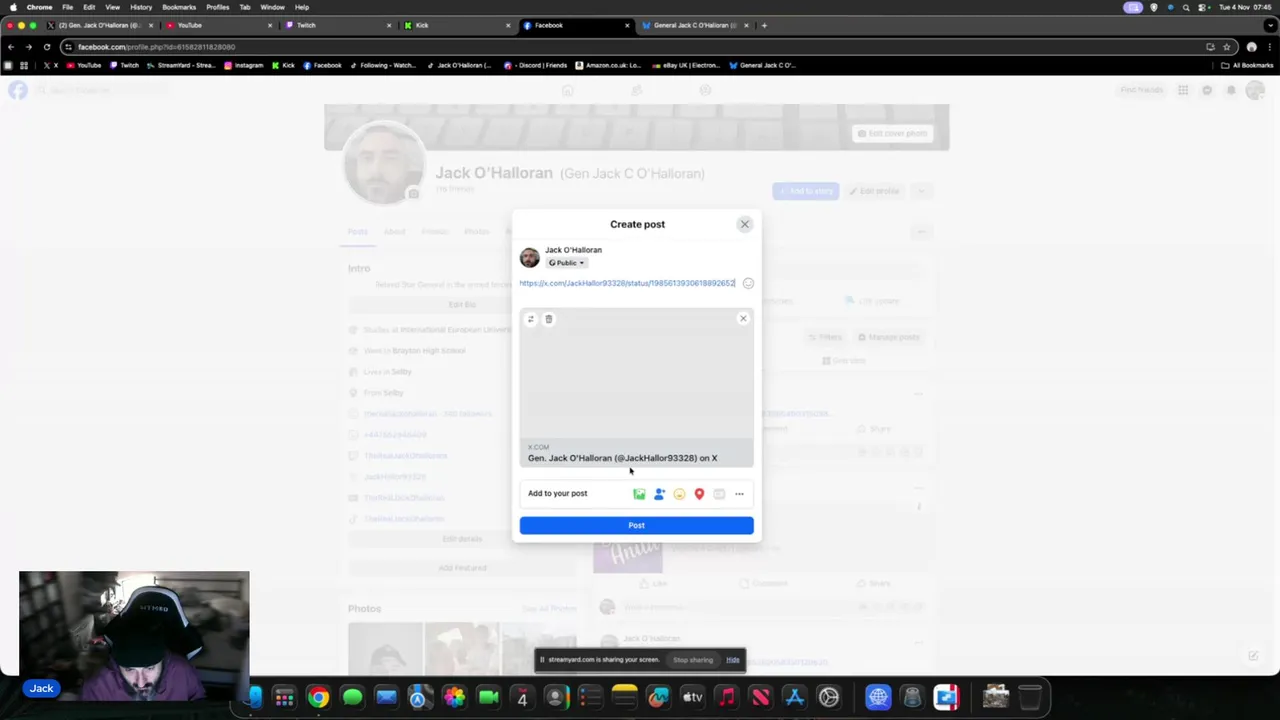
Task: Click the blue Post button
Action: coord(636,525)
